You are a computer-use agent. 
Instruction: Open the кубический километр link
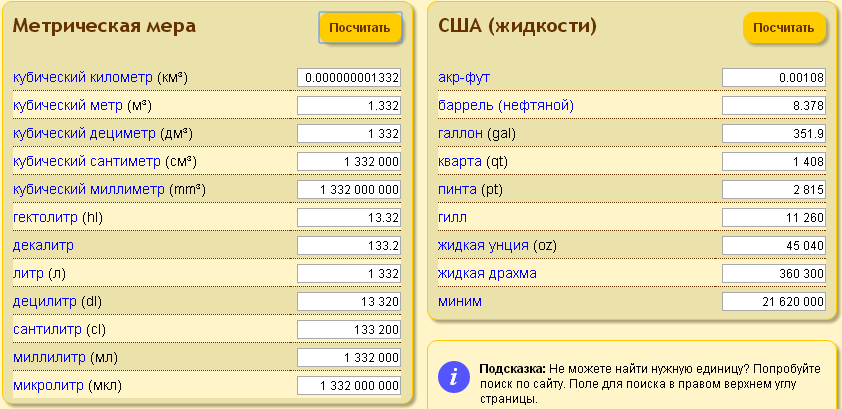[x=83, y=77]
